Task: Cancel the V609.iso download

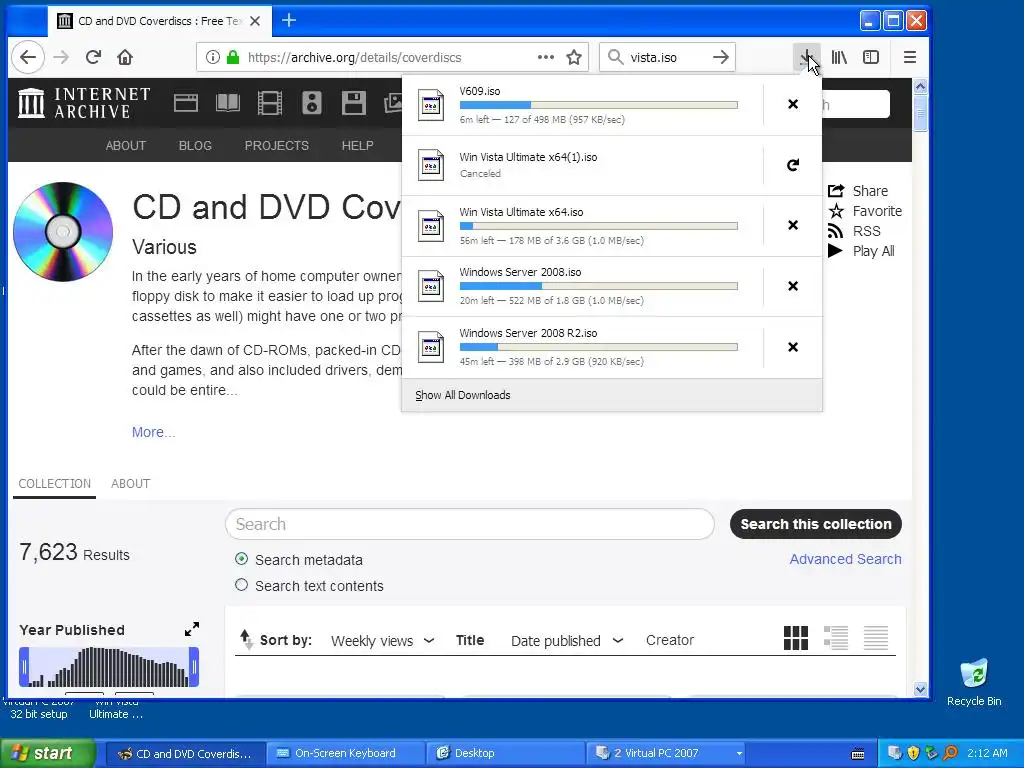Action: (793, 104)
